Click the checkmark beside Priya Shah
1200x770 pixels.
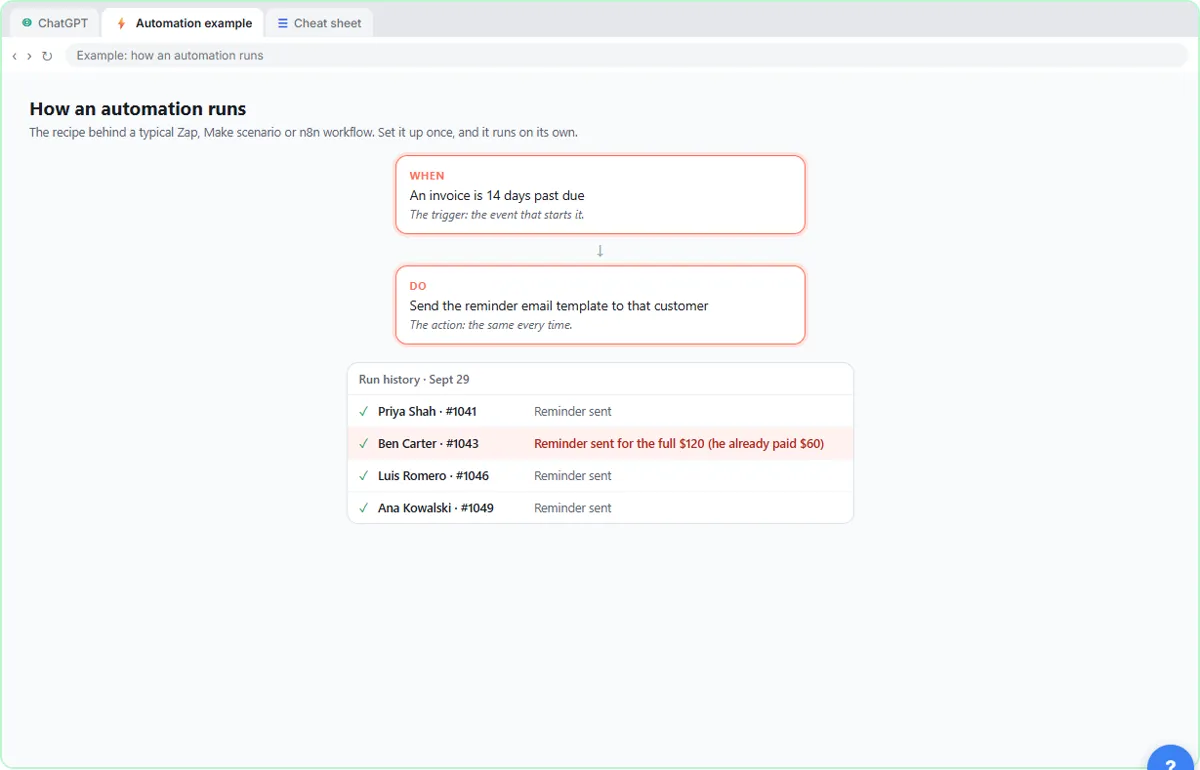(364, 411)
